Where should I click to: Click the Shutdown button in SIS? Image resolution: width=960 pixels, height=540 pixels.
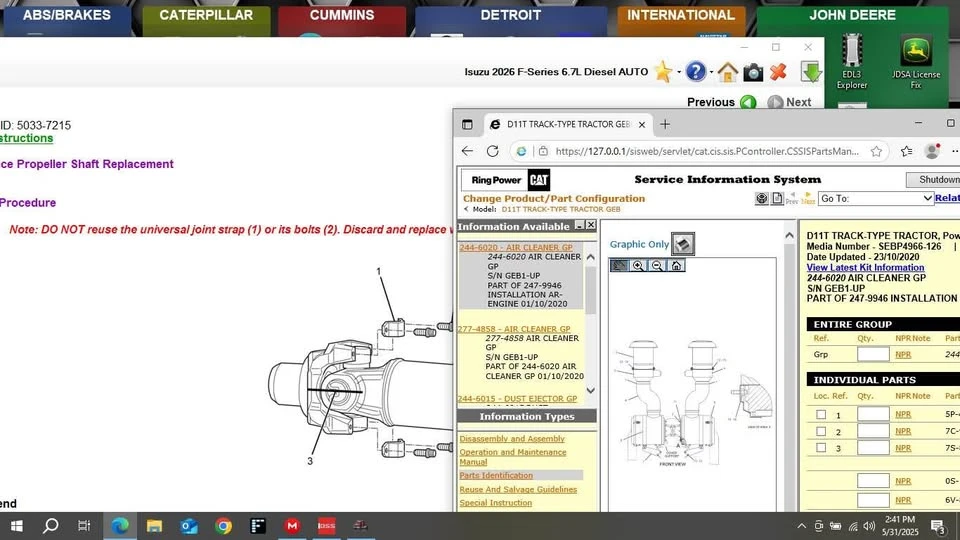click(x=934, y=179)
